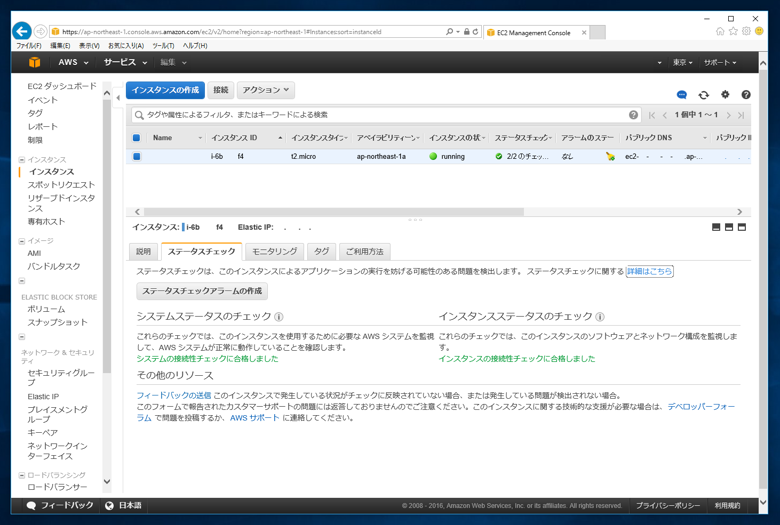The width and height of the screenshot is (780, 525).
Task: Open the プライバシーポリシー footer link
Action: (x=668, y=506)
